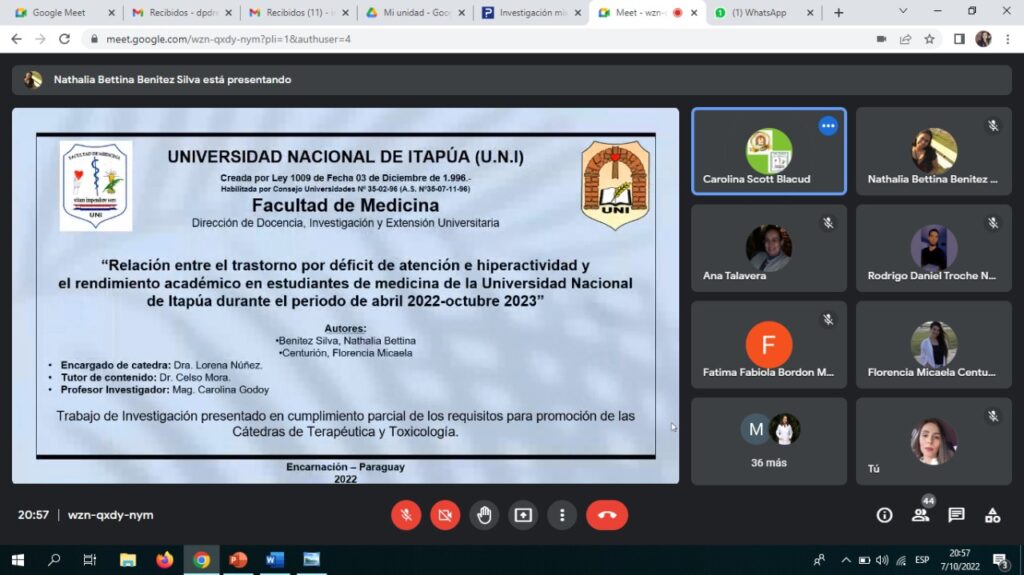The height and width of the screenshot is (575, 1024).
Task: Open meeting details info icon
Action: click(884, 515)
